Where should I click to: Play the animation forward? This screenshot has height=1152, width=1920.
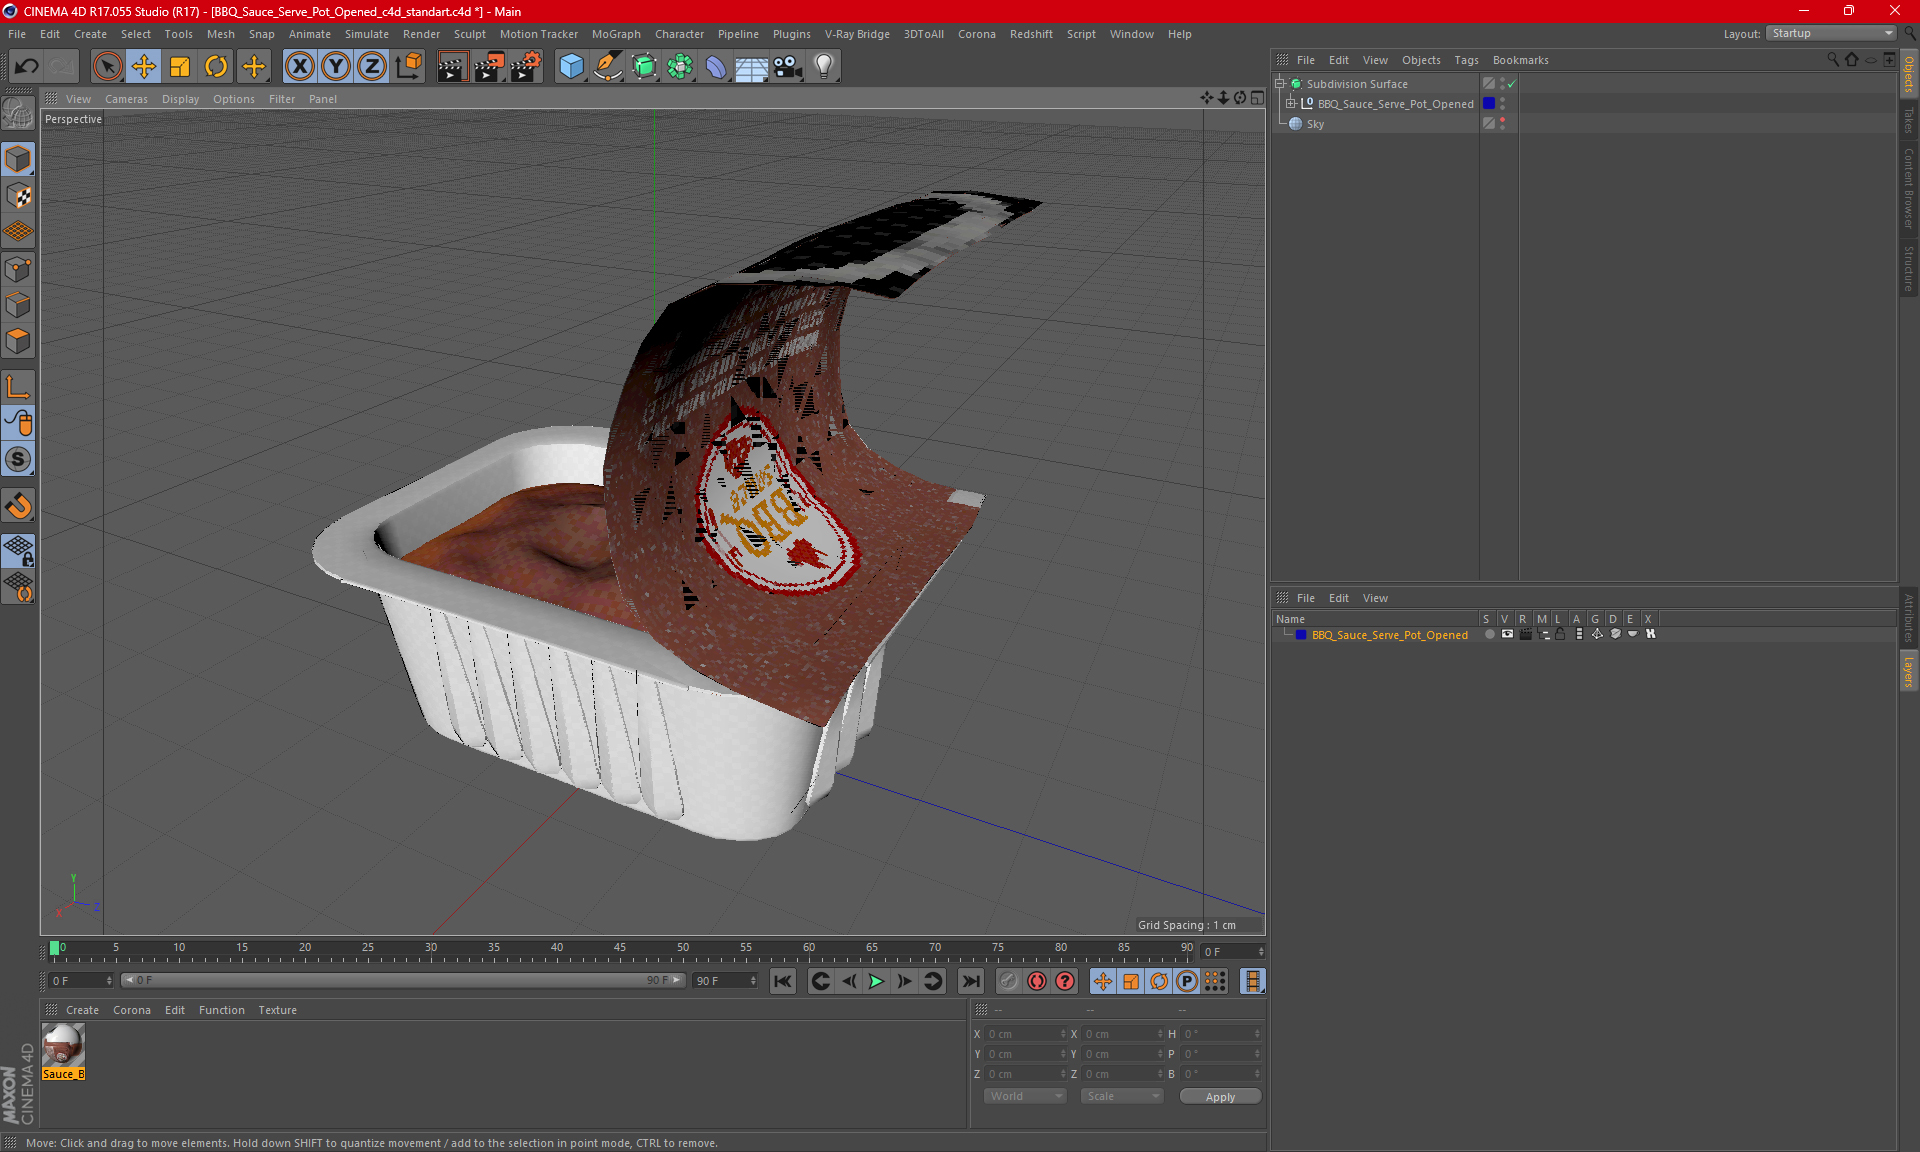pyautogui.click(x=876, y=981)
